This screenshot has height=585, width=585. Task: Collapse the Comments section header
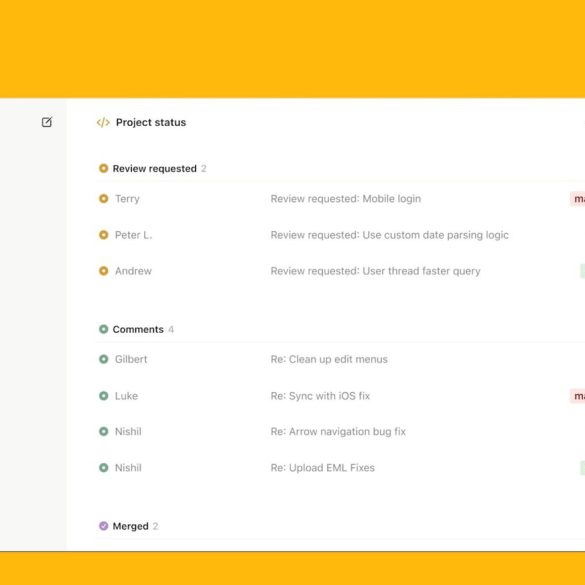[x=136, y=329]
